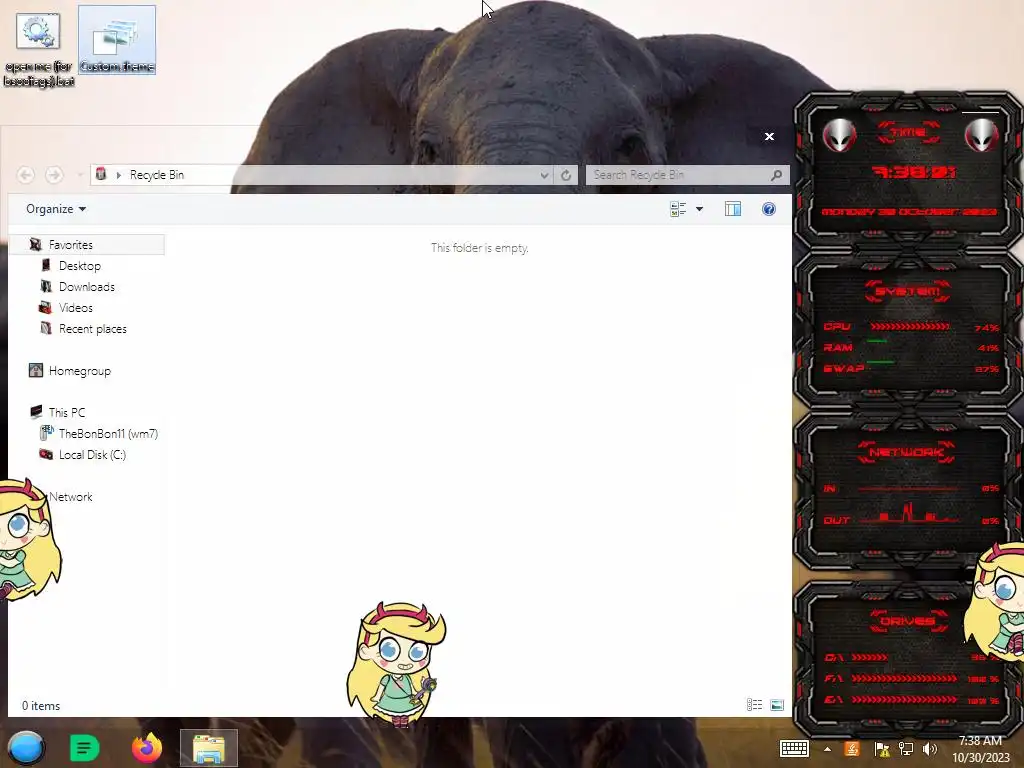Click the This PC computer icon

tap(36, 412)
